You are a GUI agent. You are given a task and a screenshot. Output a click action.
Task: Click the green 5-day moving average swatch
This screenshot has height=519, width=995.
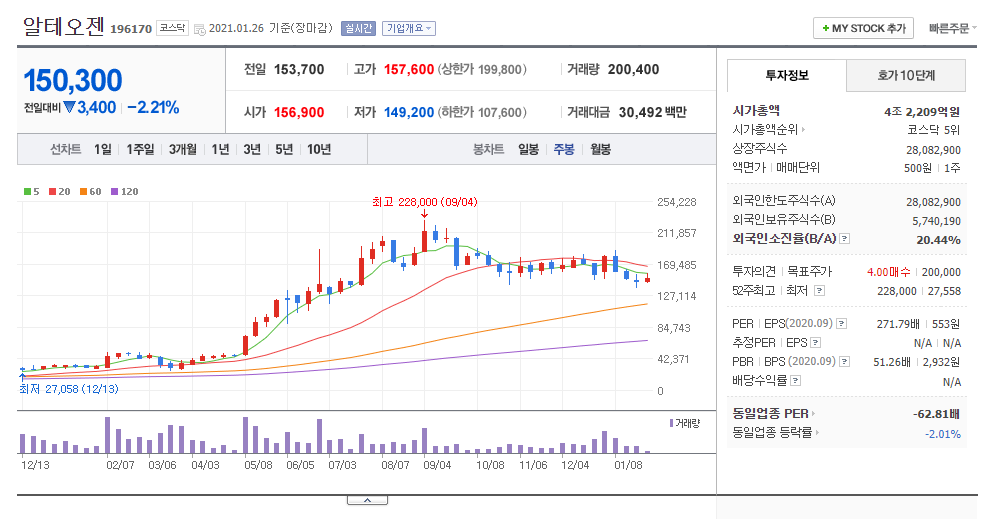click(x=27, y=192)
